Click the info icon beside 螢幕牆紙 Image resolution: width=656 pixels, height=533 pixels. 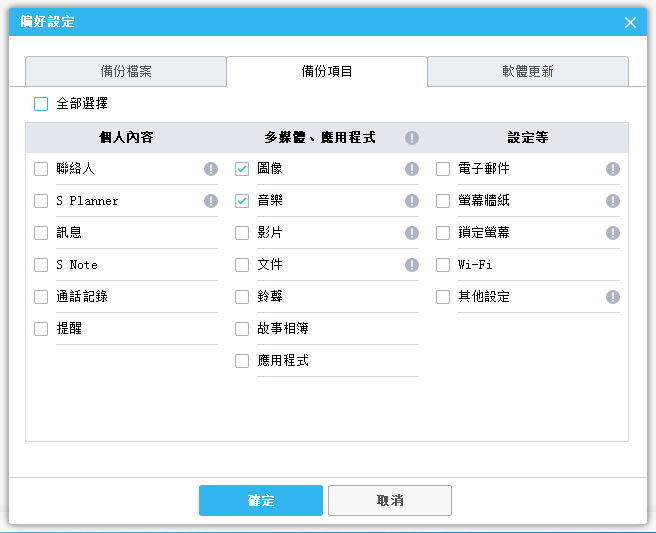[x=613, y=201]
